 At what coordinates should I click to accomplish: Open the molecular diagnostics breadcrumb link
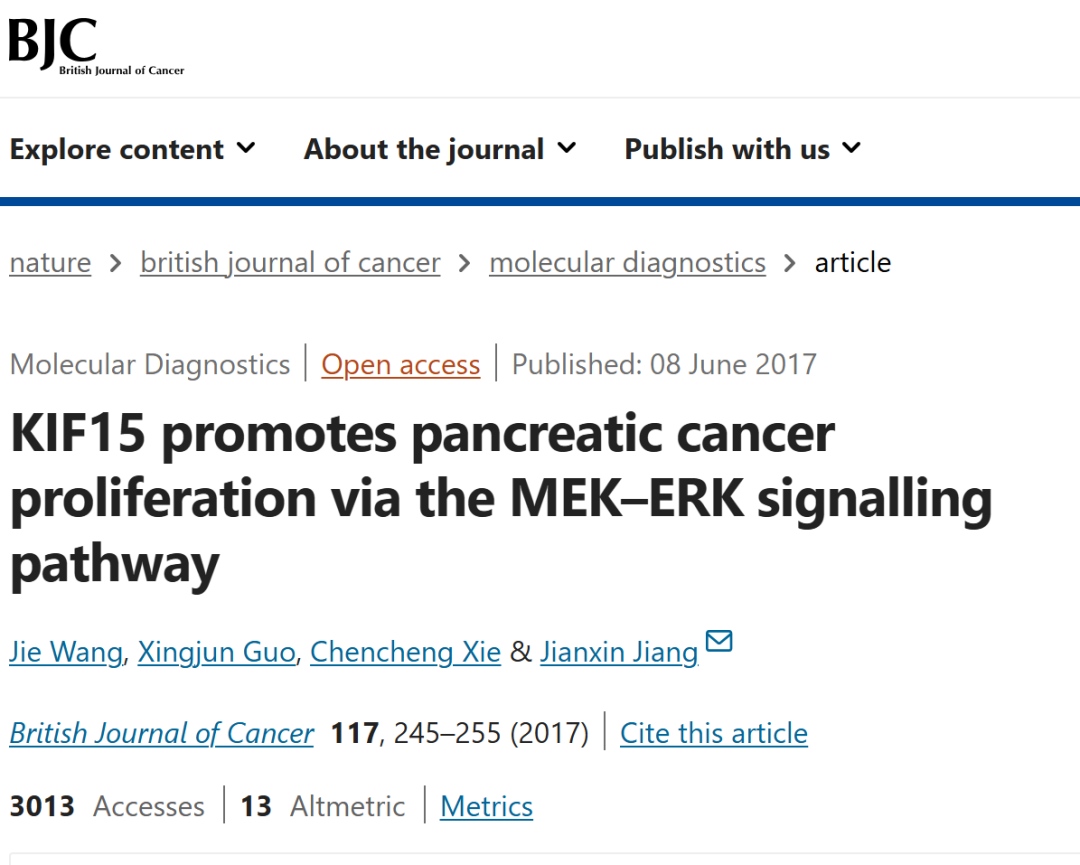click(x=627, y=262)
